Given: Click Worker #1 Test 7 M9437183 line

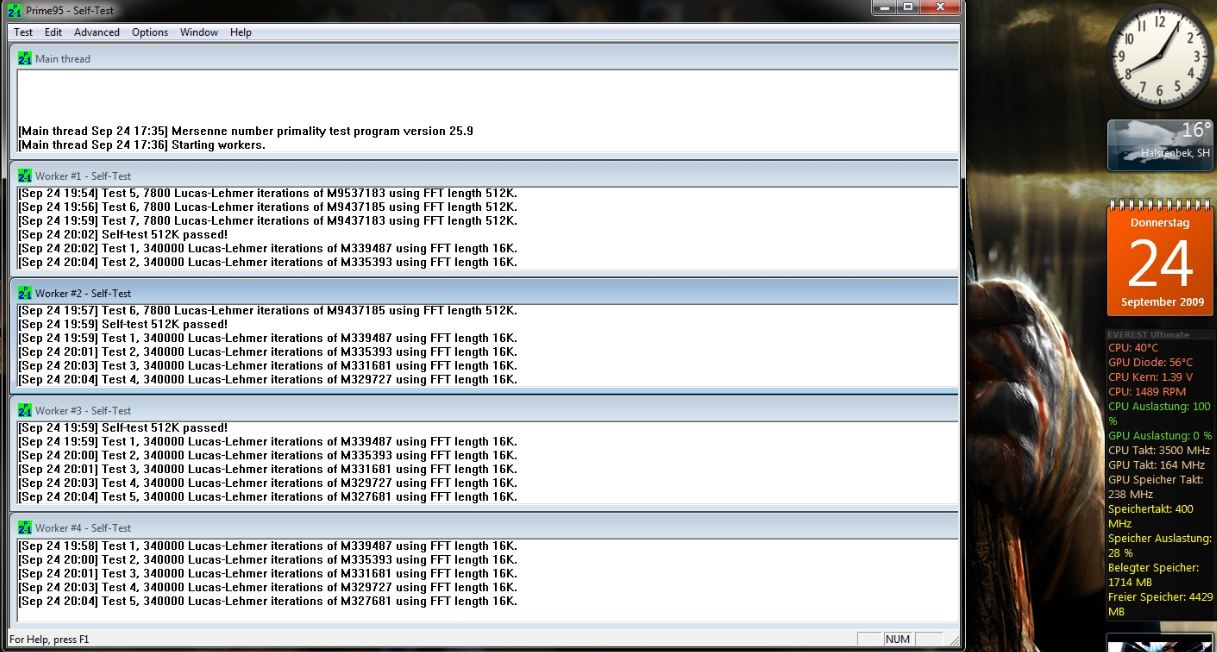Looking at the screenshot, I should tap(268, 221).
